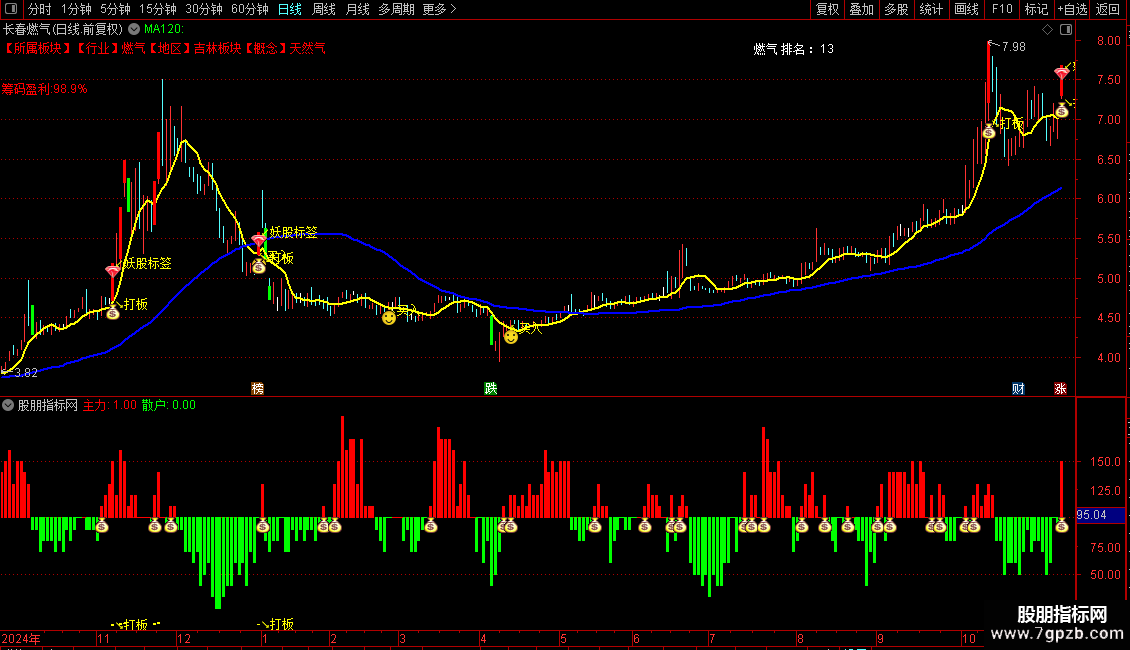Click the 2024年 date axis label
The image size is (1130, 650).
point(21,638)
